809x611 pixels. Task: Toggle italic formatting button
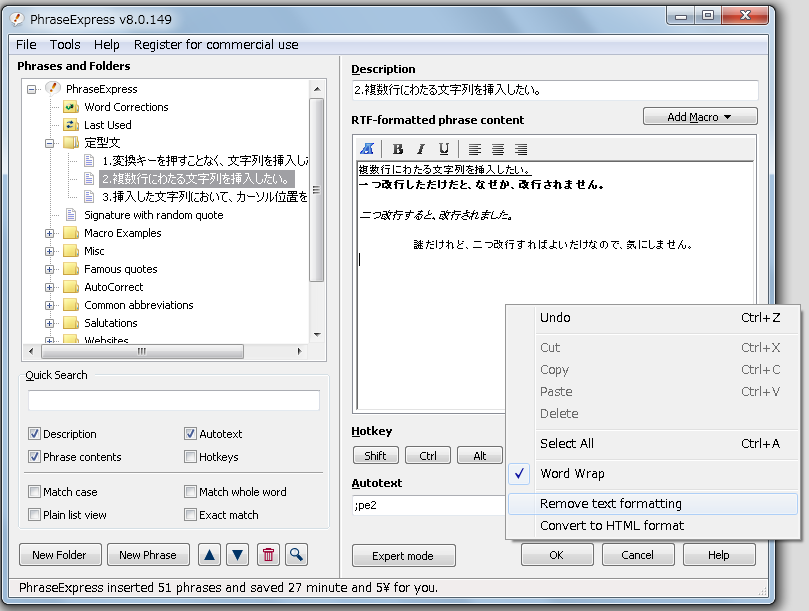tap(420, 149)
